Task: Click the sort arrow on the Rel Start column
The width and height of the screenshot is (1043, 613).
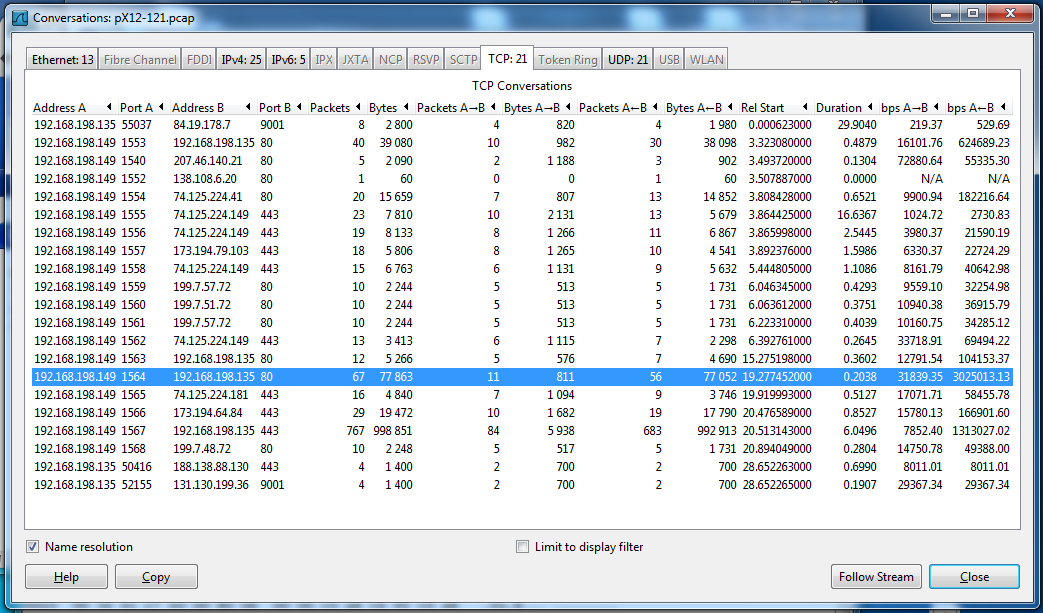Action: click(805, 108)
